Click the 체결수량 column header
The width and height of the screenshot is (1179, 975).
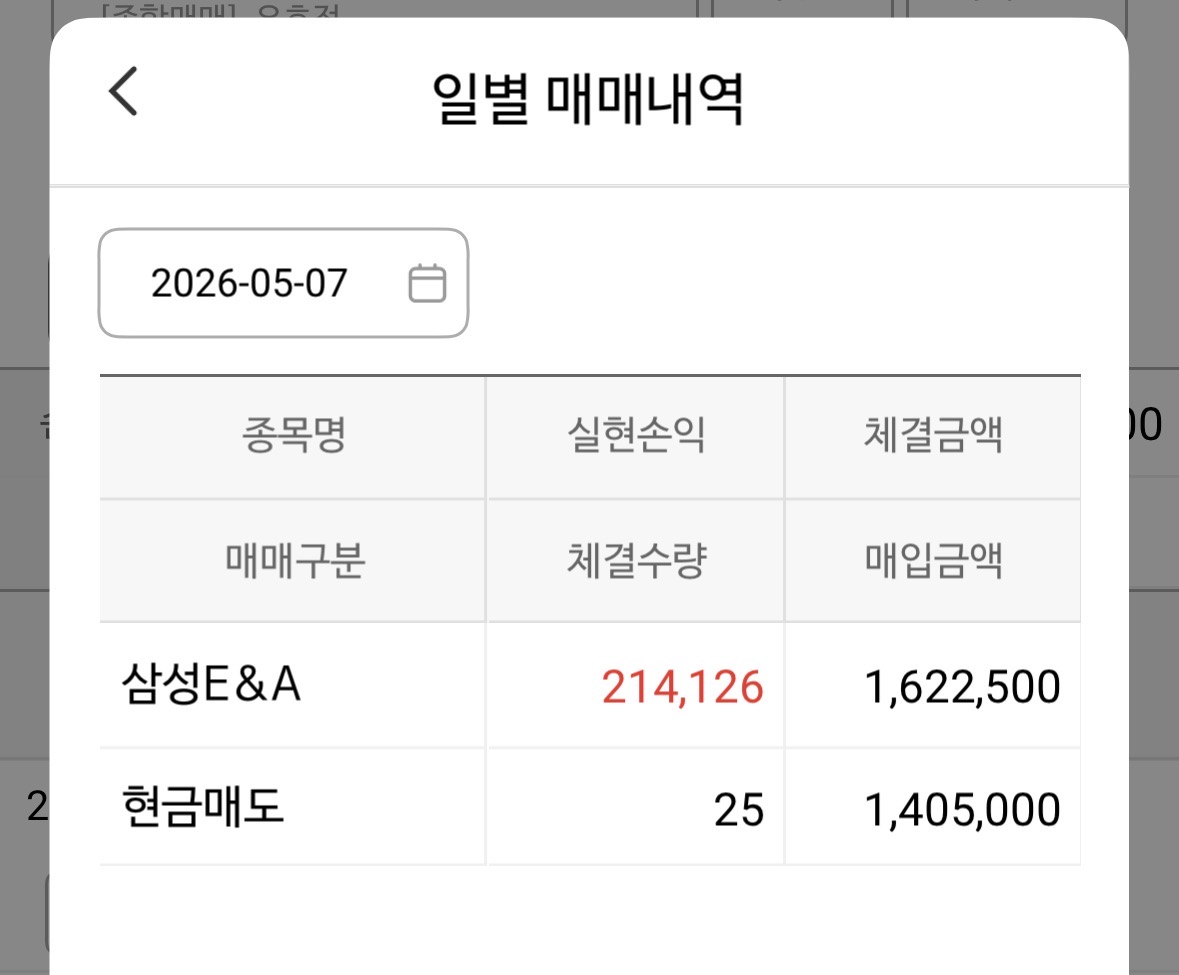pos(636,561)
